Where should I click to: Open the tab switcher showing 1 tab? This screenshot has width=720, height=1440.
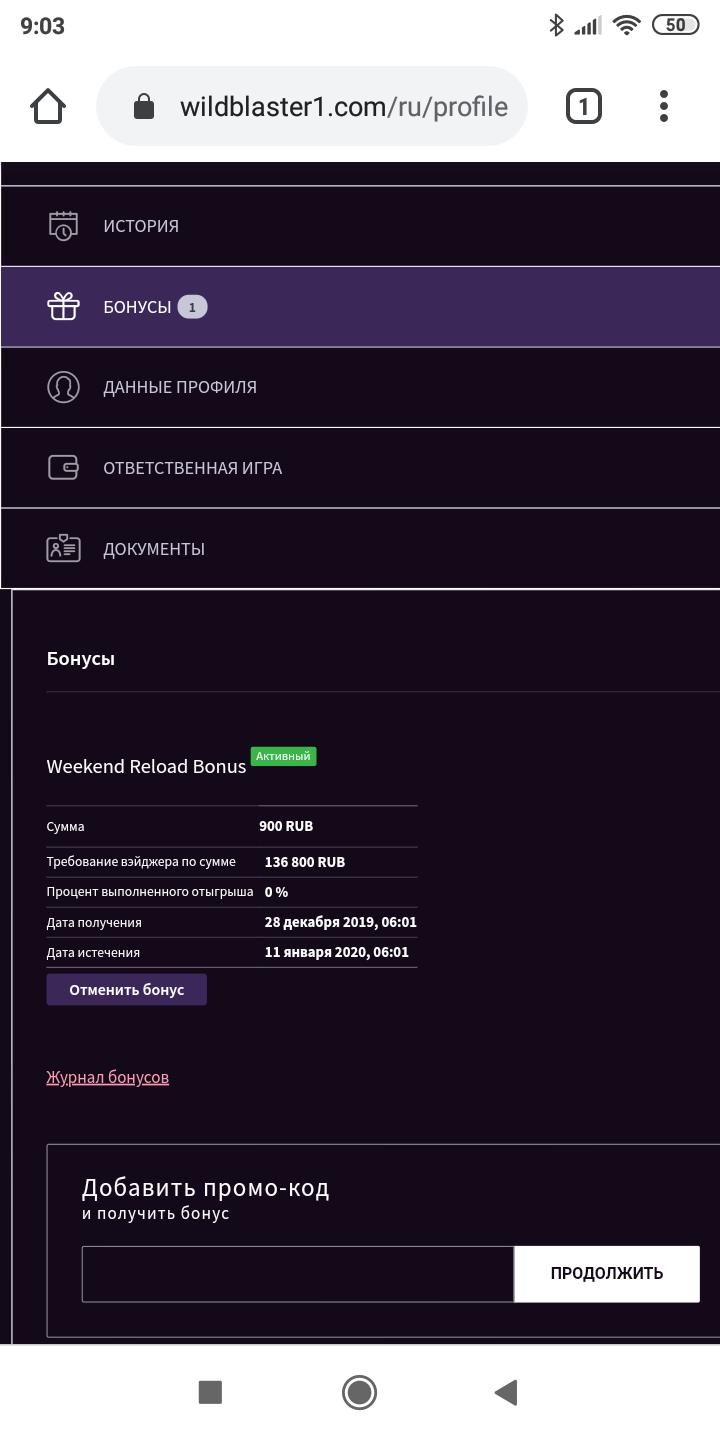point(584,106)
